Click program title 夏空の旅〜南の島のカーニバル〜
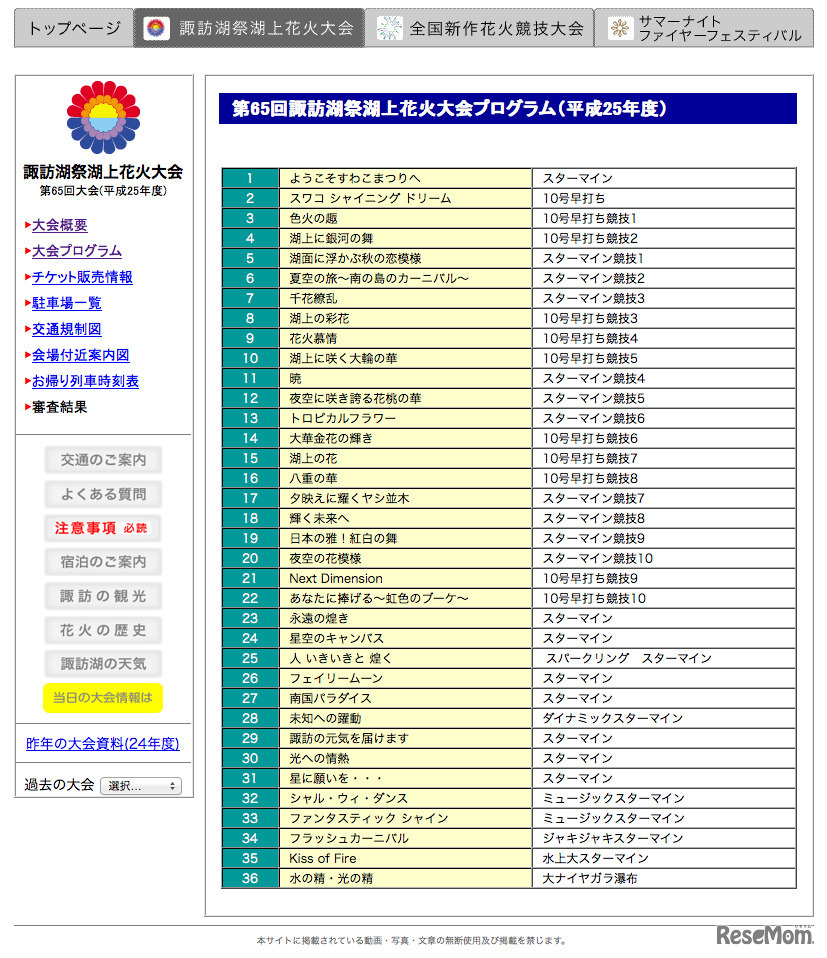Viewport: 827px width, 958px height. [x=379, y=279]
